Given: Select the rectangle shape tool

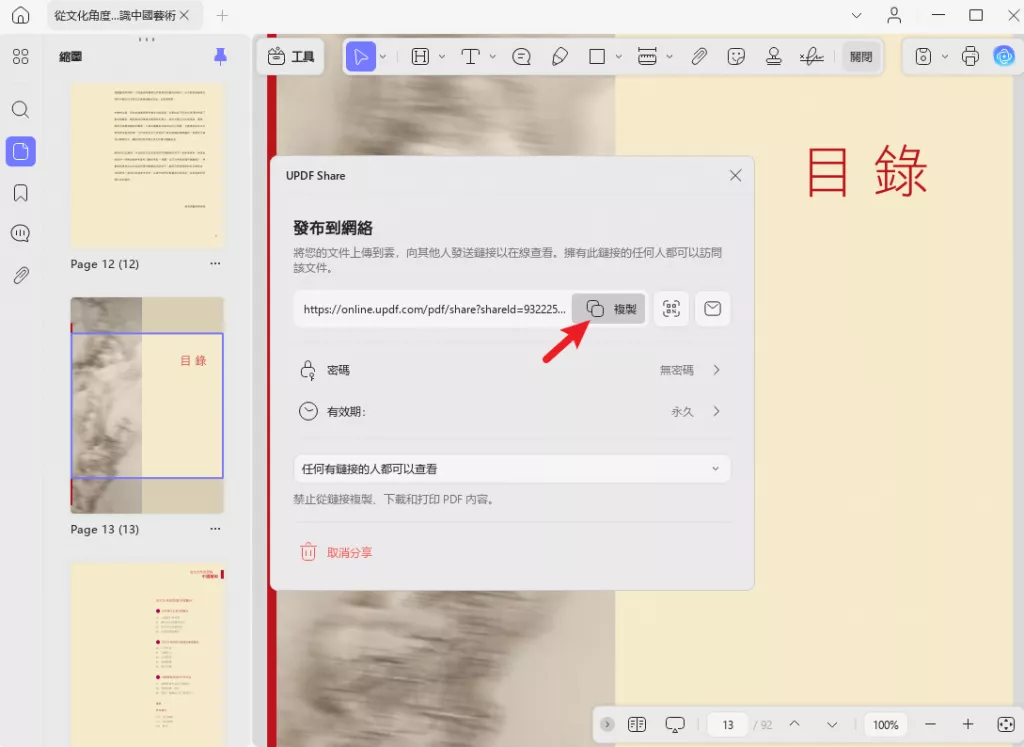Looking at the screenshot, I should click(x=597, y=57).
